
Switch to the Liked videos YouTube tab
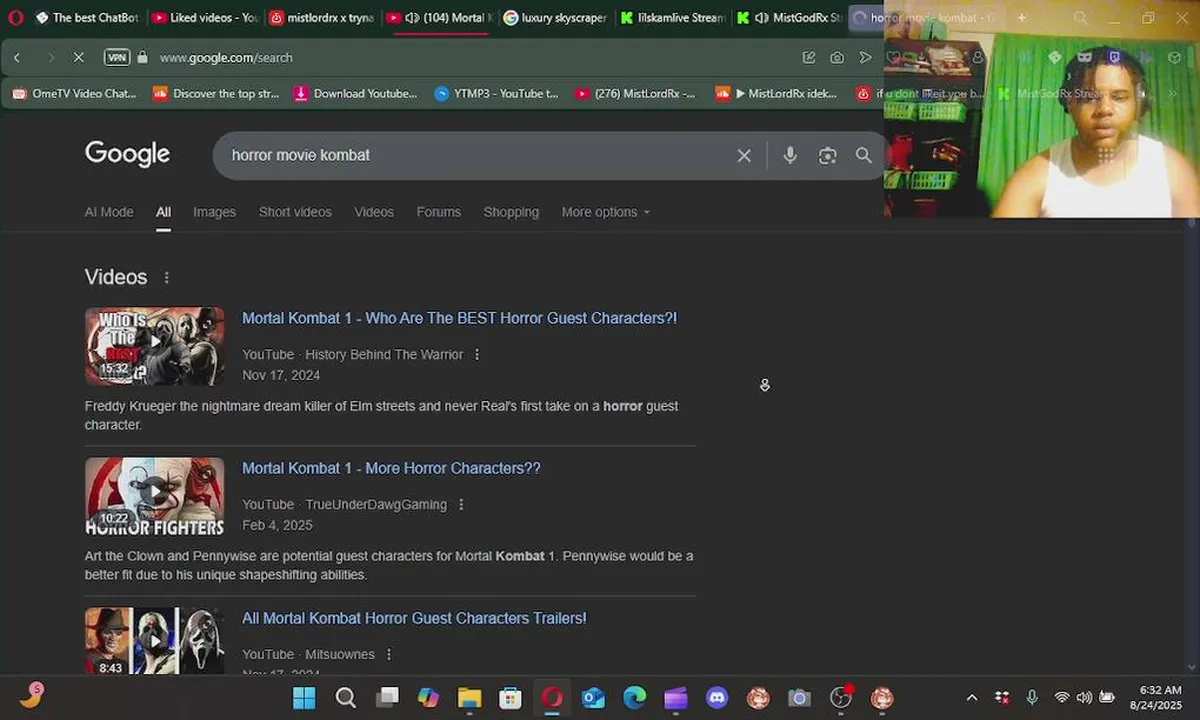[205, 17]
